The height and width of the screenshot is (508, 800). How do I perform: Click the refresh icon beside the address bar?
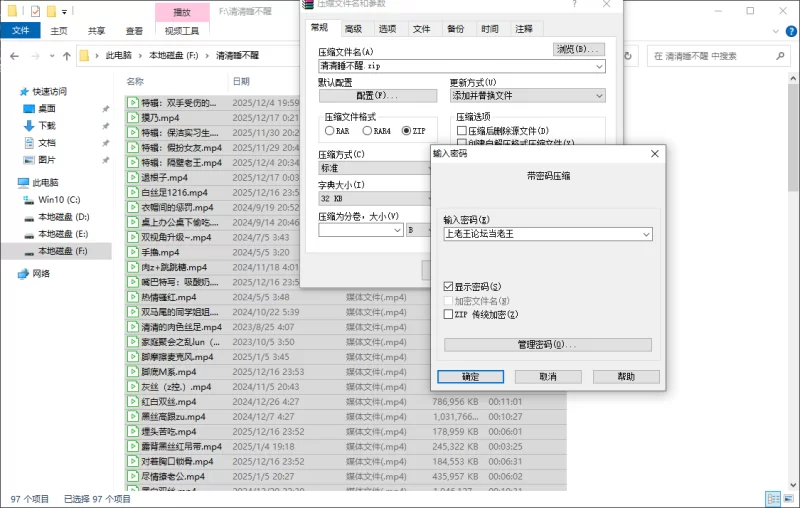tap(628, 56)
